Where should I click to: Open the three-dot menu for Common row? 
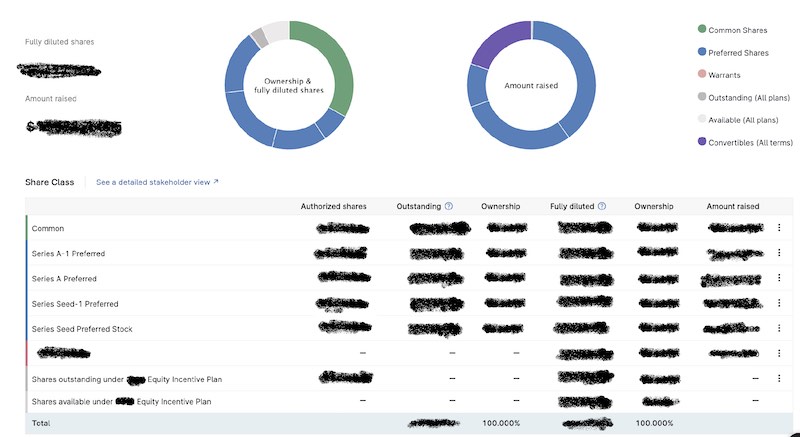click(778, 228)
